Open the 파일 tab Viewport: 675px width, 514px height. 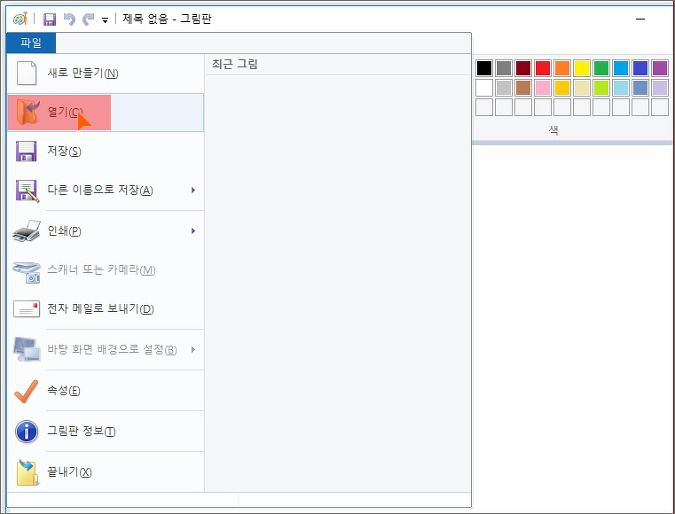tap(31, 43)
